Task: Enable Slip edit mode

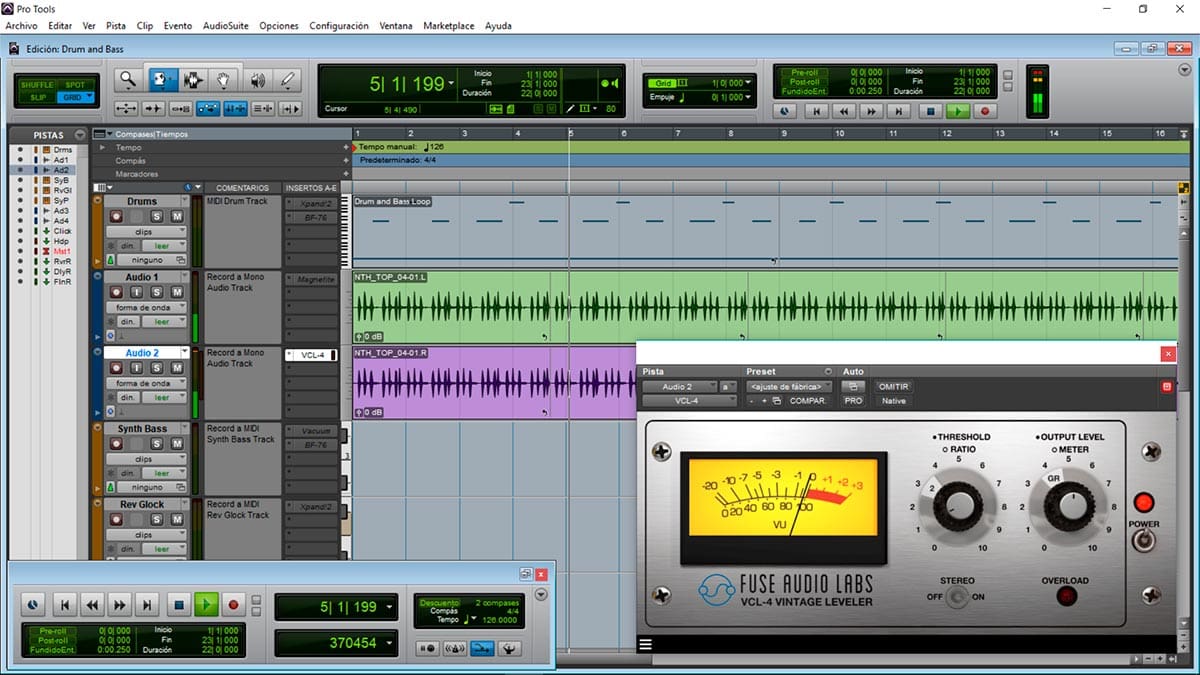Action: point(40,97)
